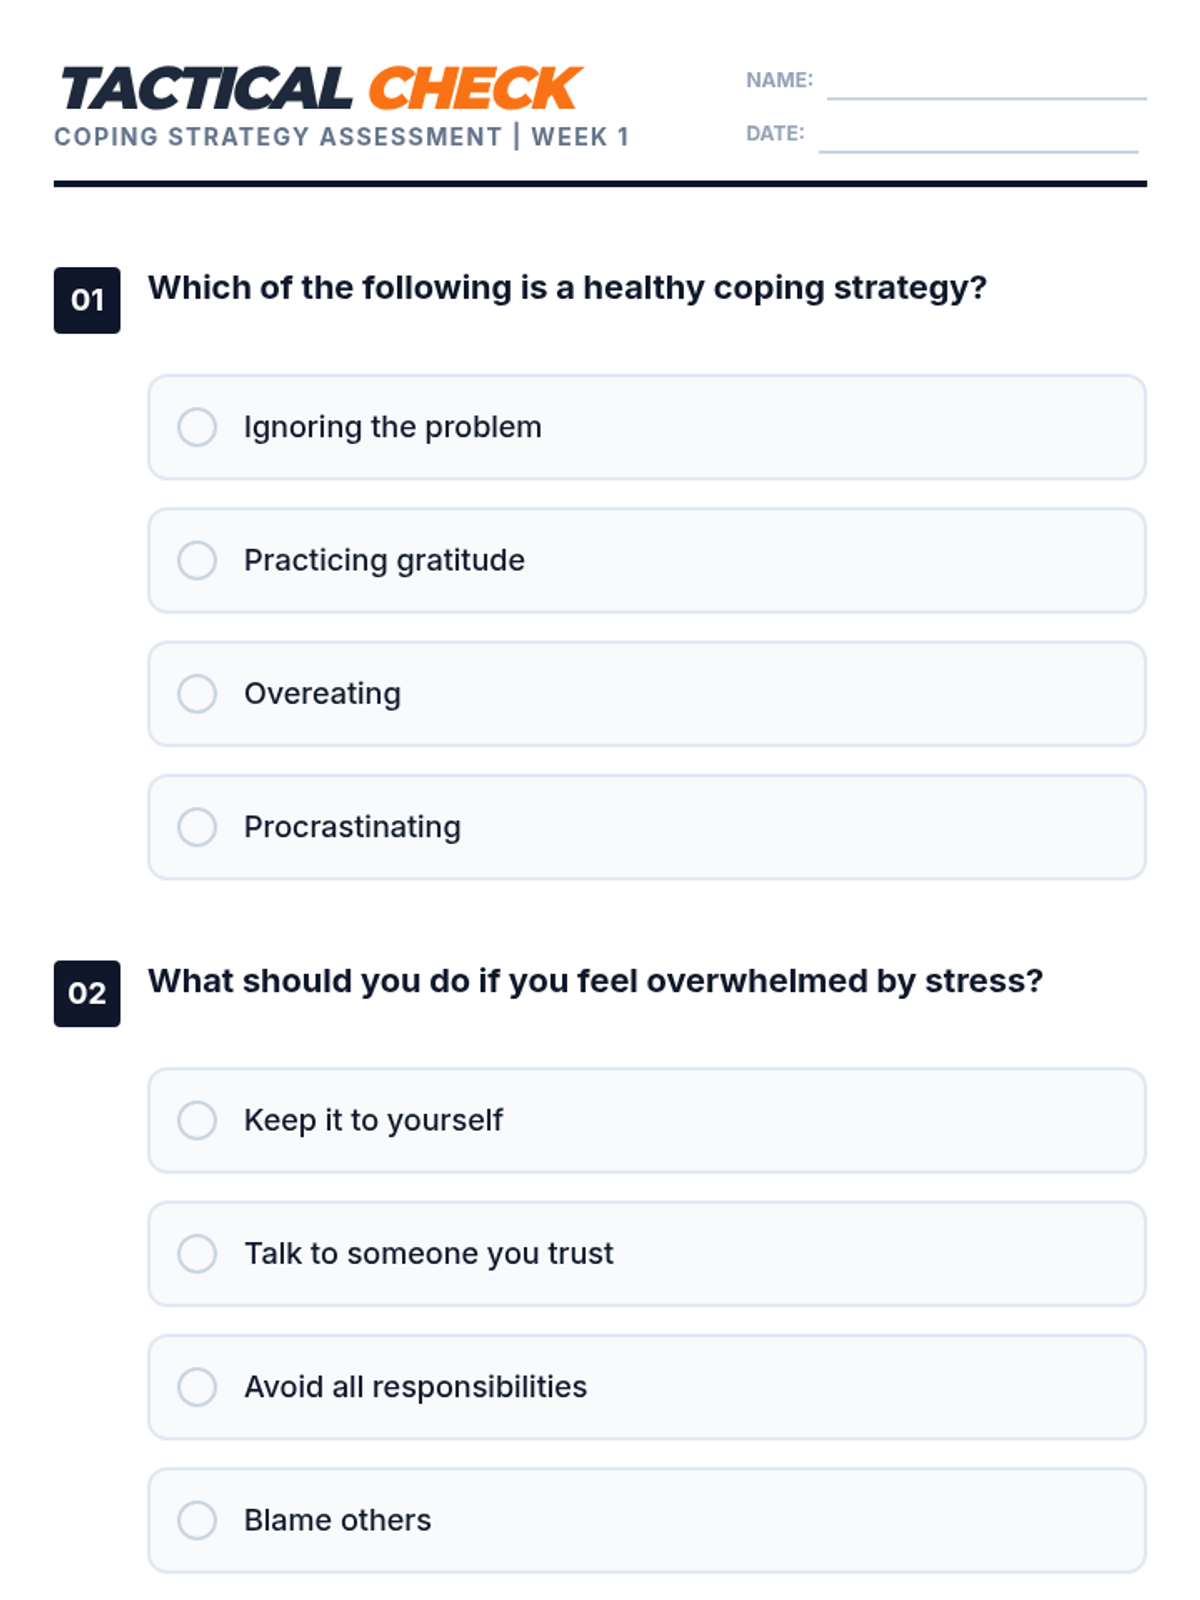Click the 01 question number badge
The width and height of the screenshot is (1200, 1600).
coord(87,300)
